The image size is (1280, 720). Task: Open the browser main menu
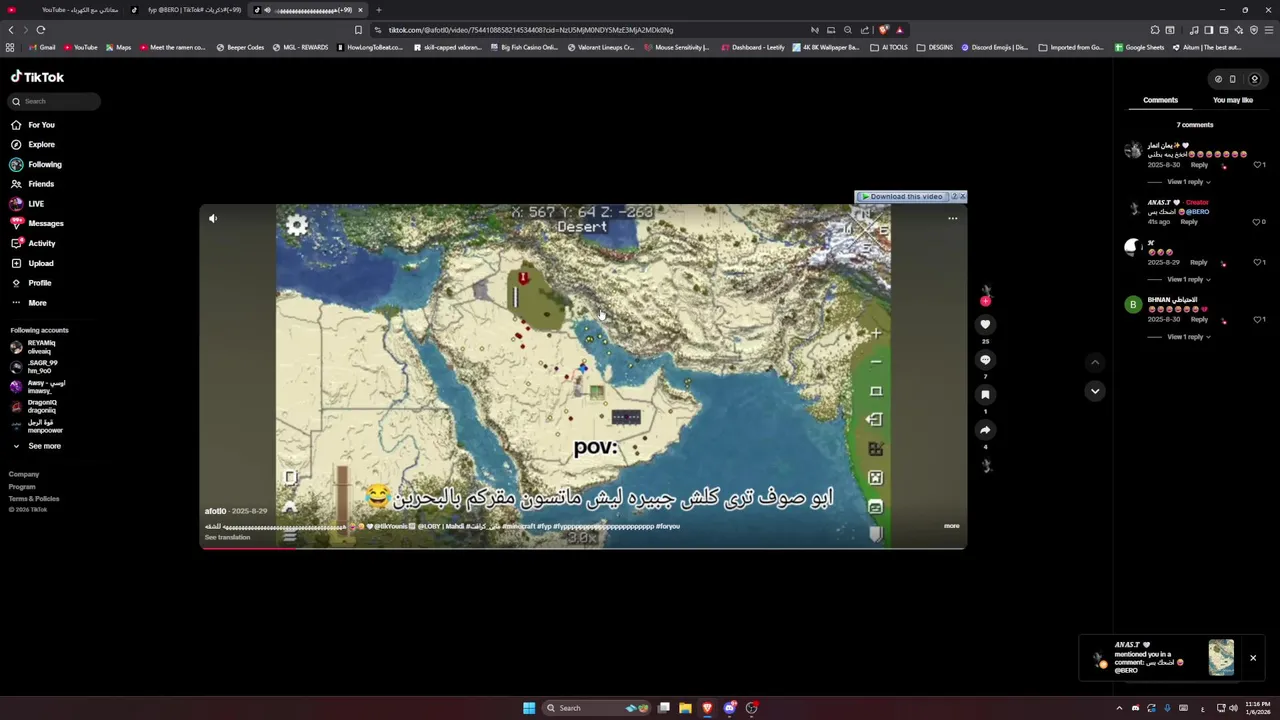(1269, 30)
